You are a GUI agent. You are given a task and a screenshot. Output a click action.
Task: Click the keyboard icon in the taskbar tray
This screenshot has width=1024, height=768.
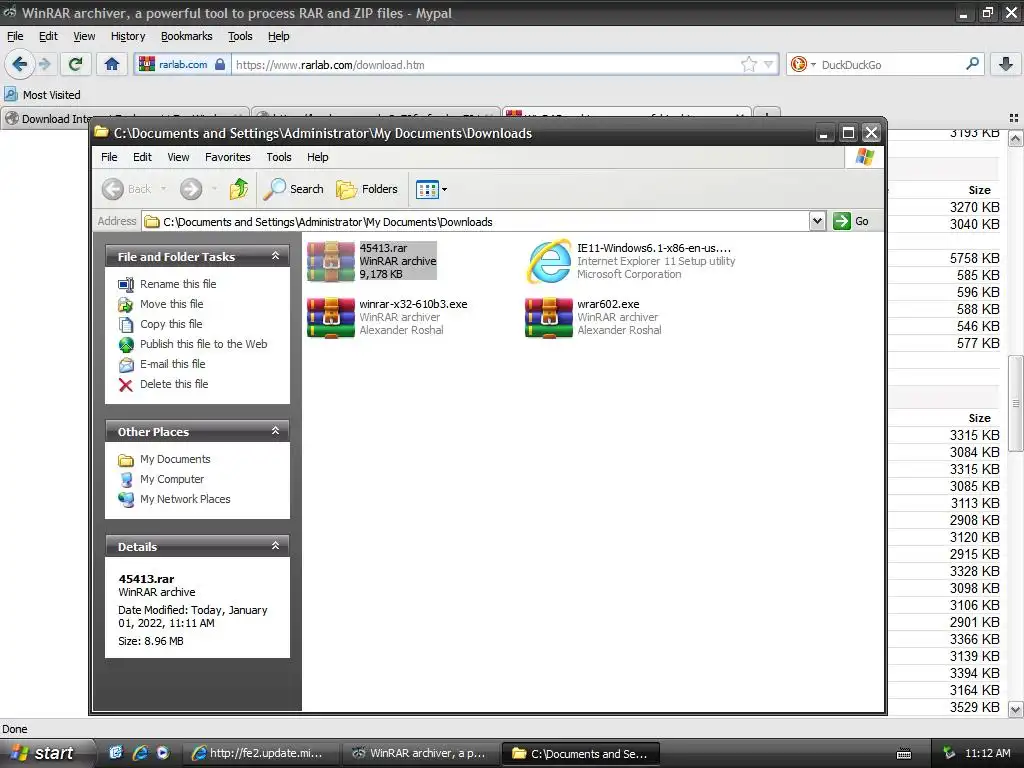904,754
